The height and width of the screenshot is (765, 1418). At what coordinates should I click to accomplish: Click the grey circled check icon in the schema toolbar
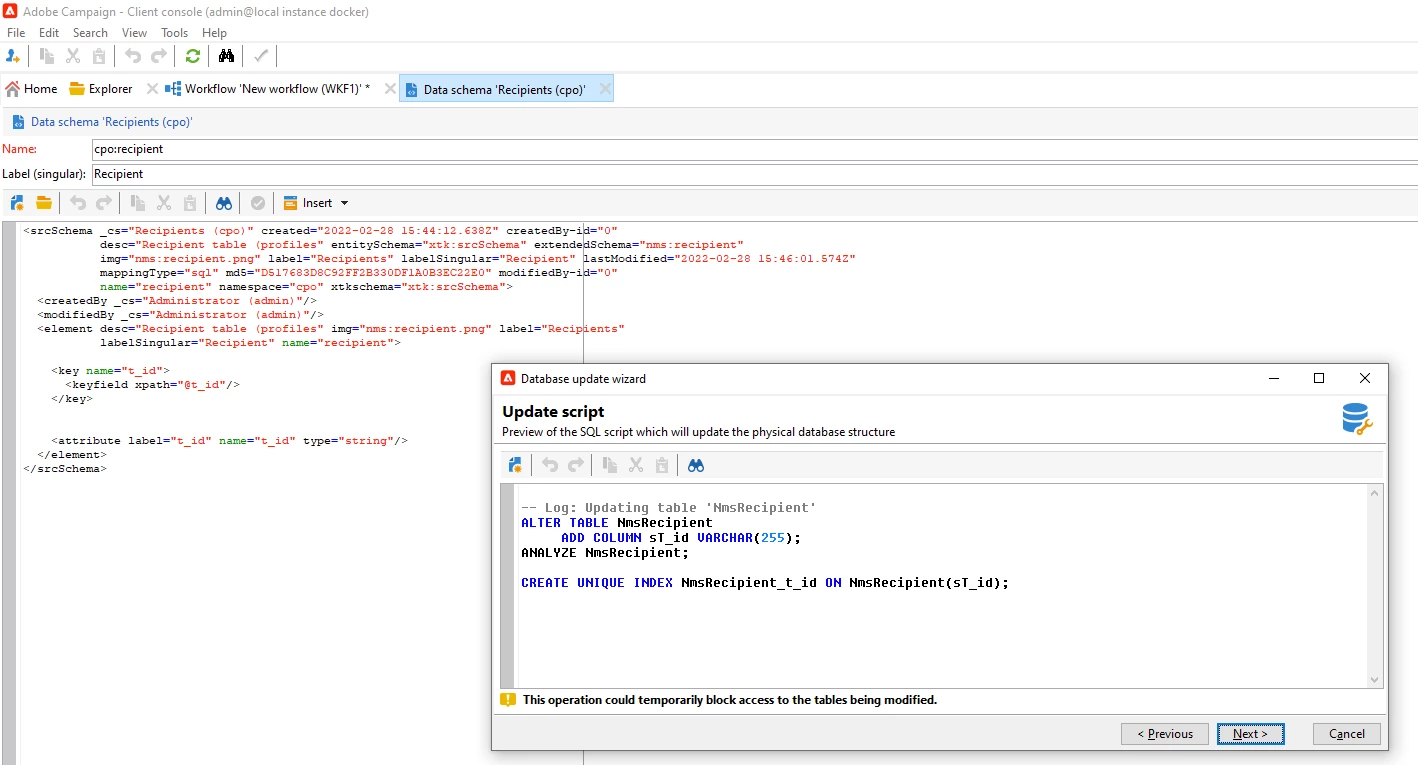coord(258,203)
